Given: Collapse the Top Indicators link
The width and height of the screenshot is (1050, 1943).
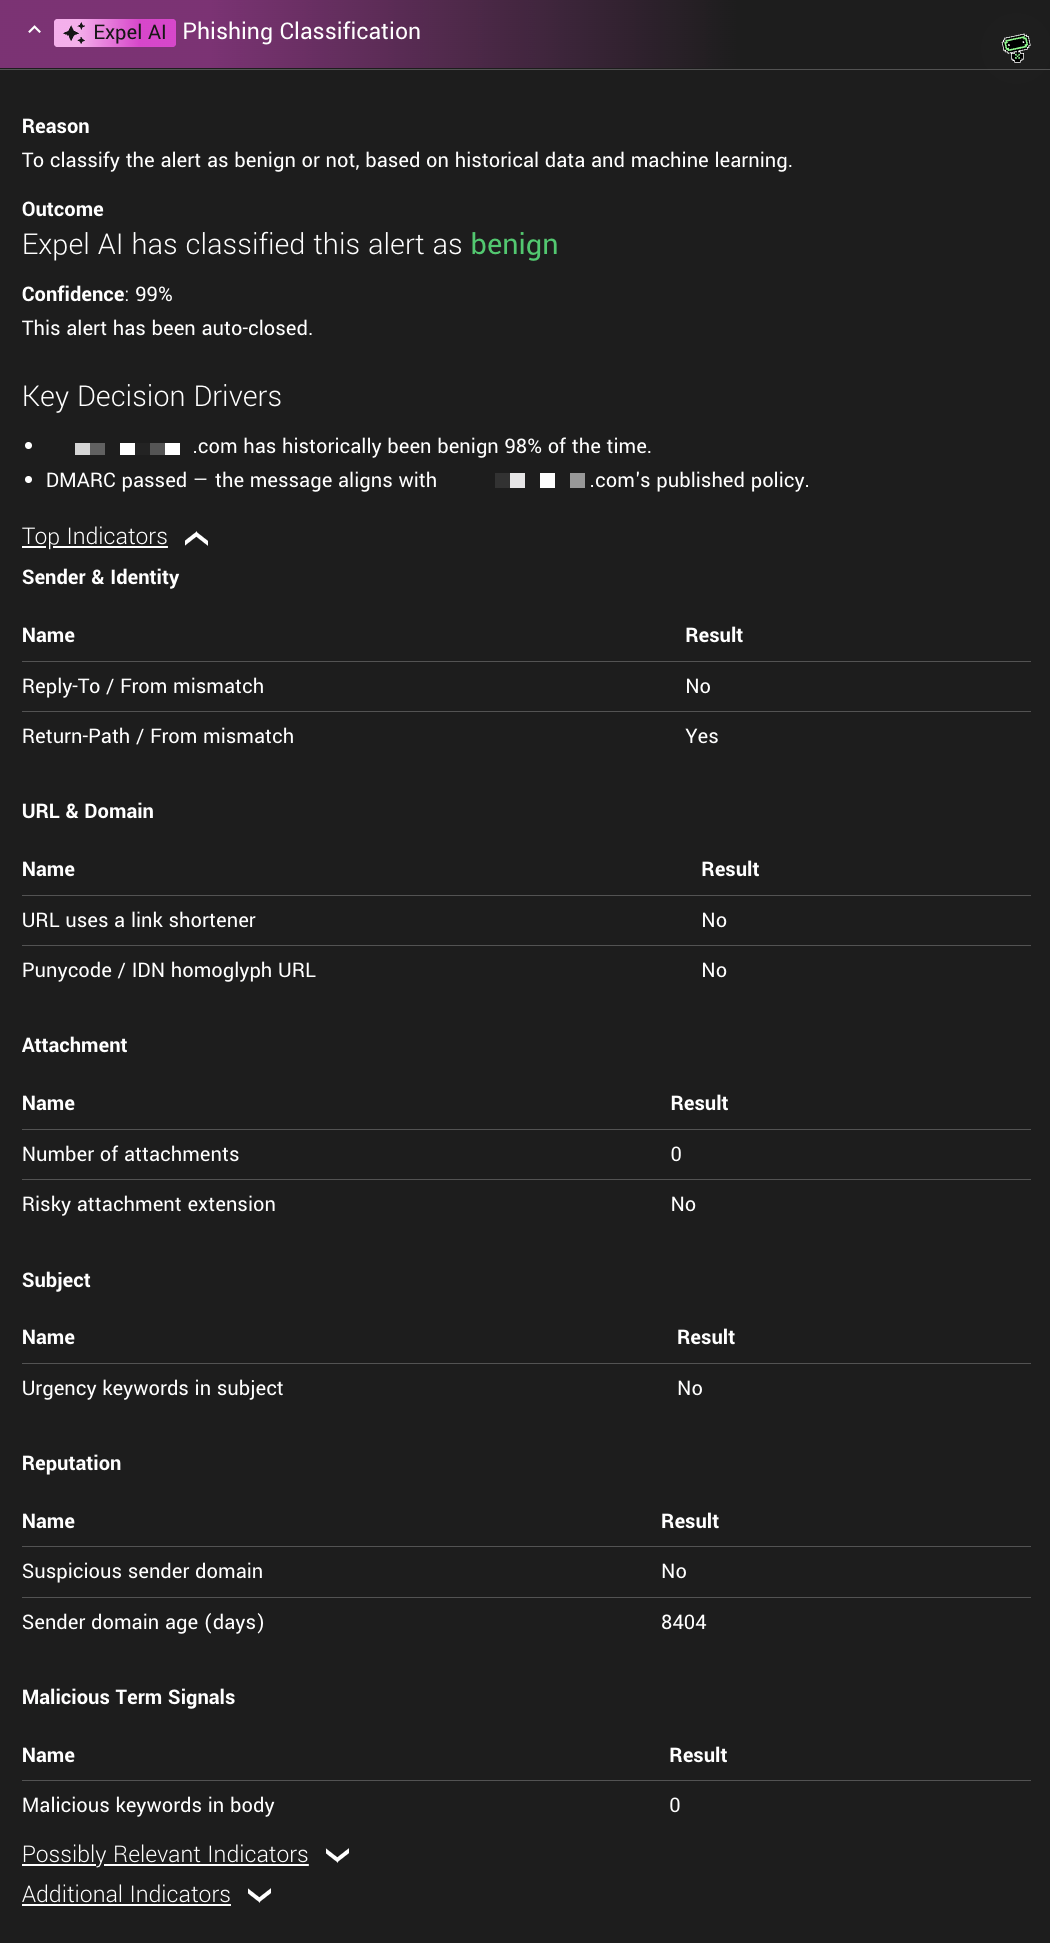Looking at the screenshot, I should 95,537.
